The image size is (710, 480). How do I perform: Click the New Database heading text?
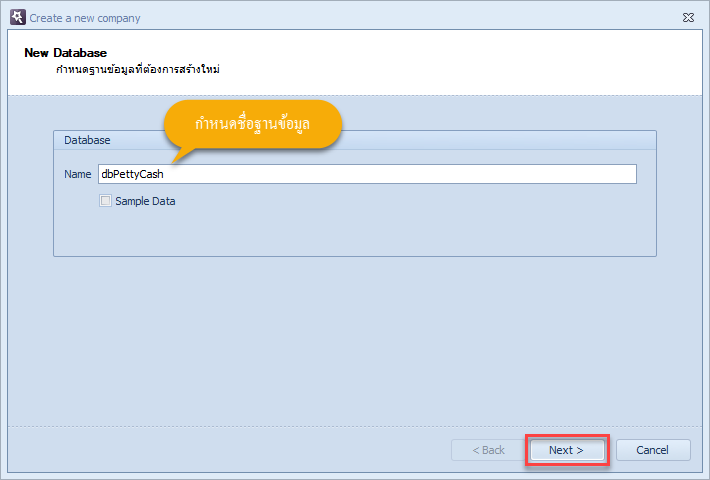66,53
